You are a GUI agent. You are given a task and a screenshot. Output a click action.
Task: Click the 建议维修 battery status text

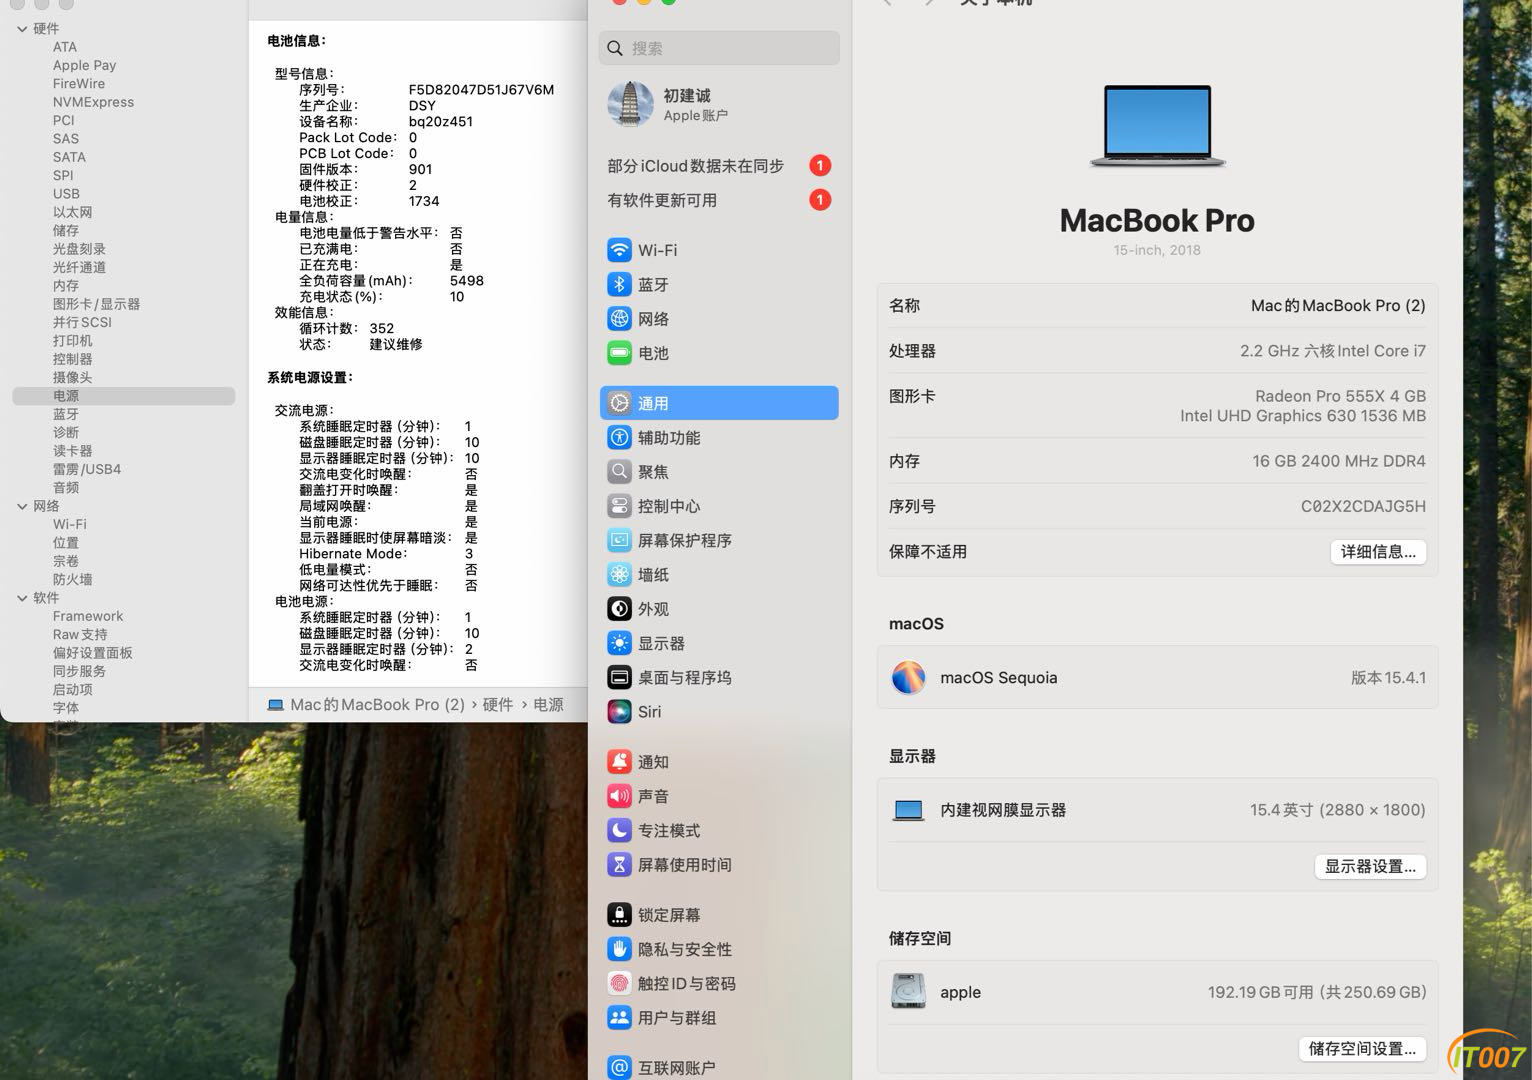[x=396, y=344]
